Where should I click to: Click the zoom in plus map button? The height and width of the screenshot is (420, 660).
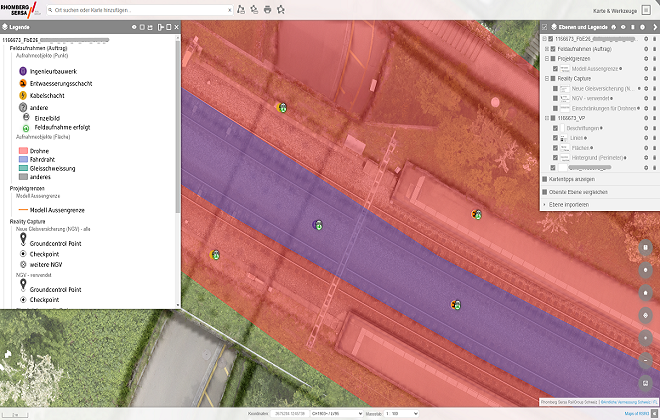(645, 338)
